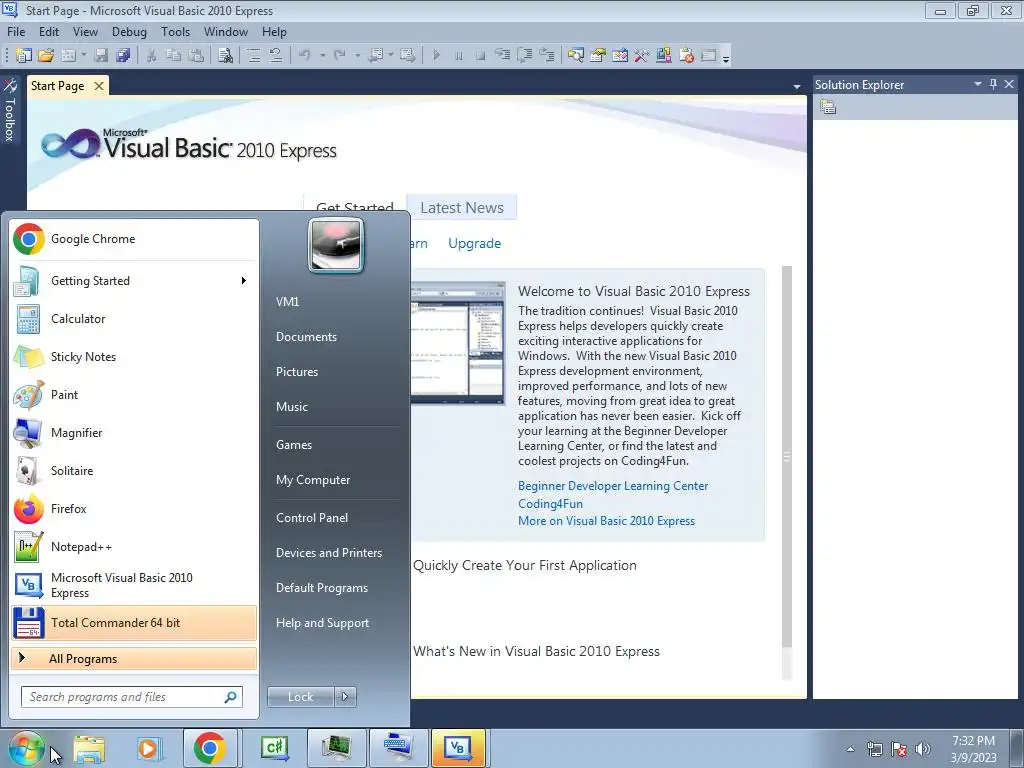Click the Save toolbar icon

click(101, 56)
